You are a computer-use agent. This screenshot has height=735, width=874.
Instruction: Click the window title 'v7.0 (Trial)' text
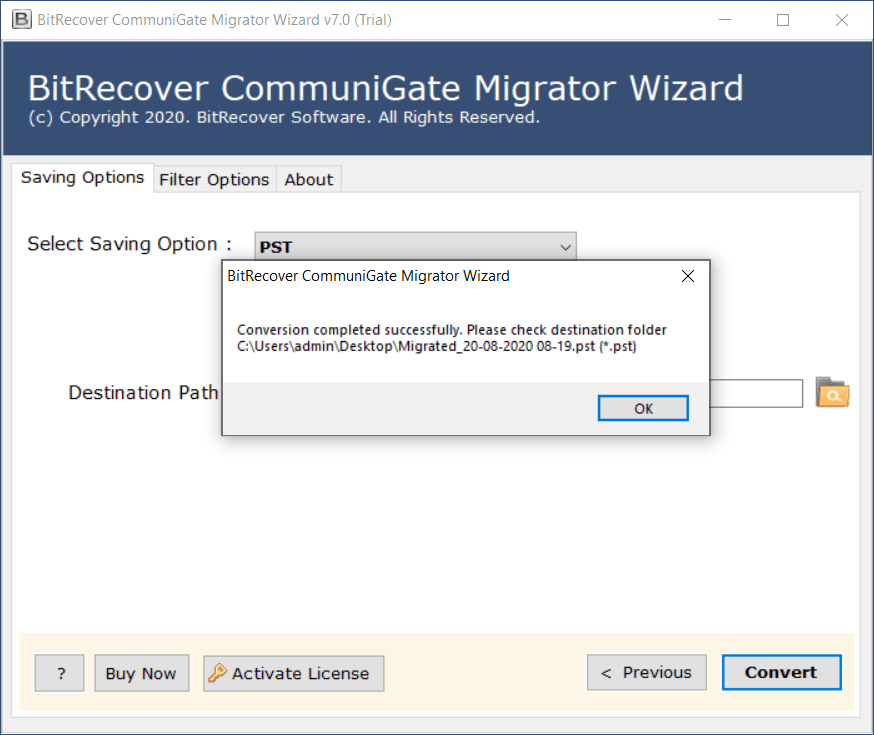[x=357, y=20]
